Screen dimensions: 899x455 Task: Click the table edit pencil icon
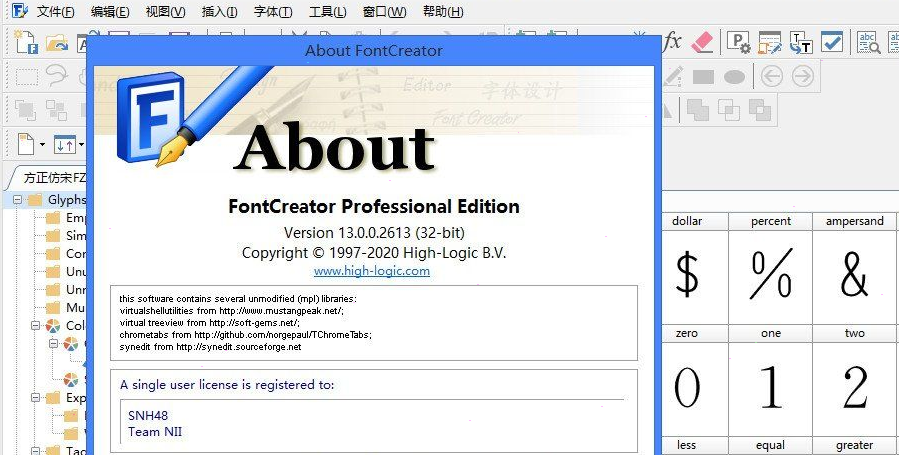pos(769,42)
